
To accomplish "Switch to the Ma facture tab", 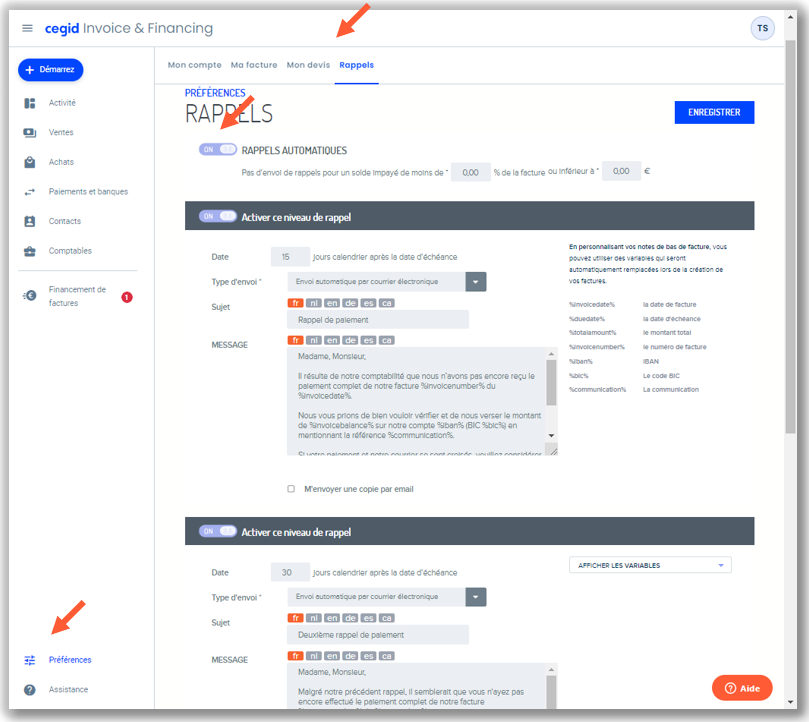I will (x=254, y=64).
